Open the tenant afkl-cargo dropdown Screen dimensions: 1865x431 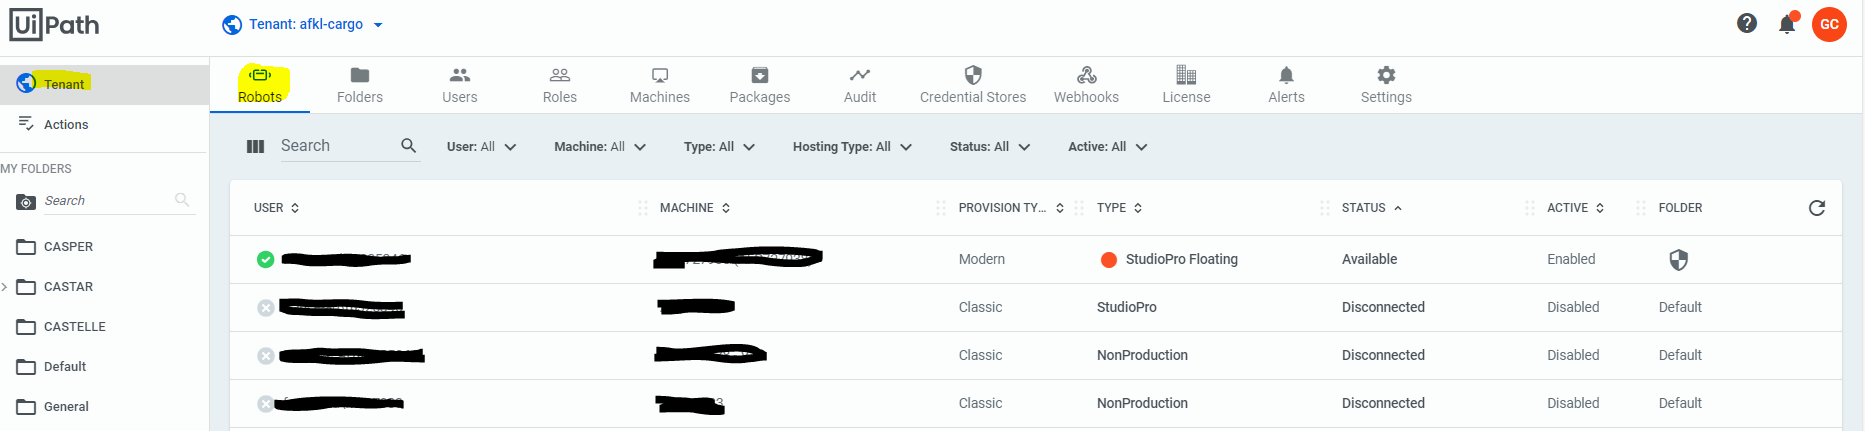point(315,24)
